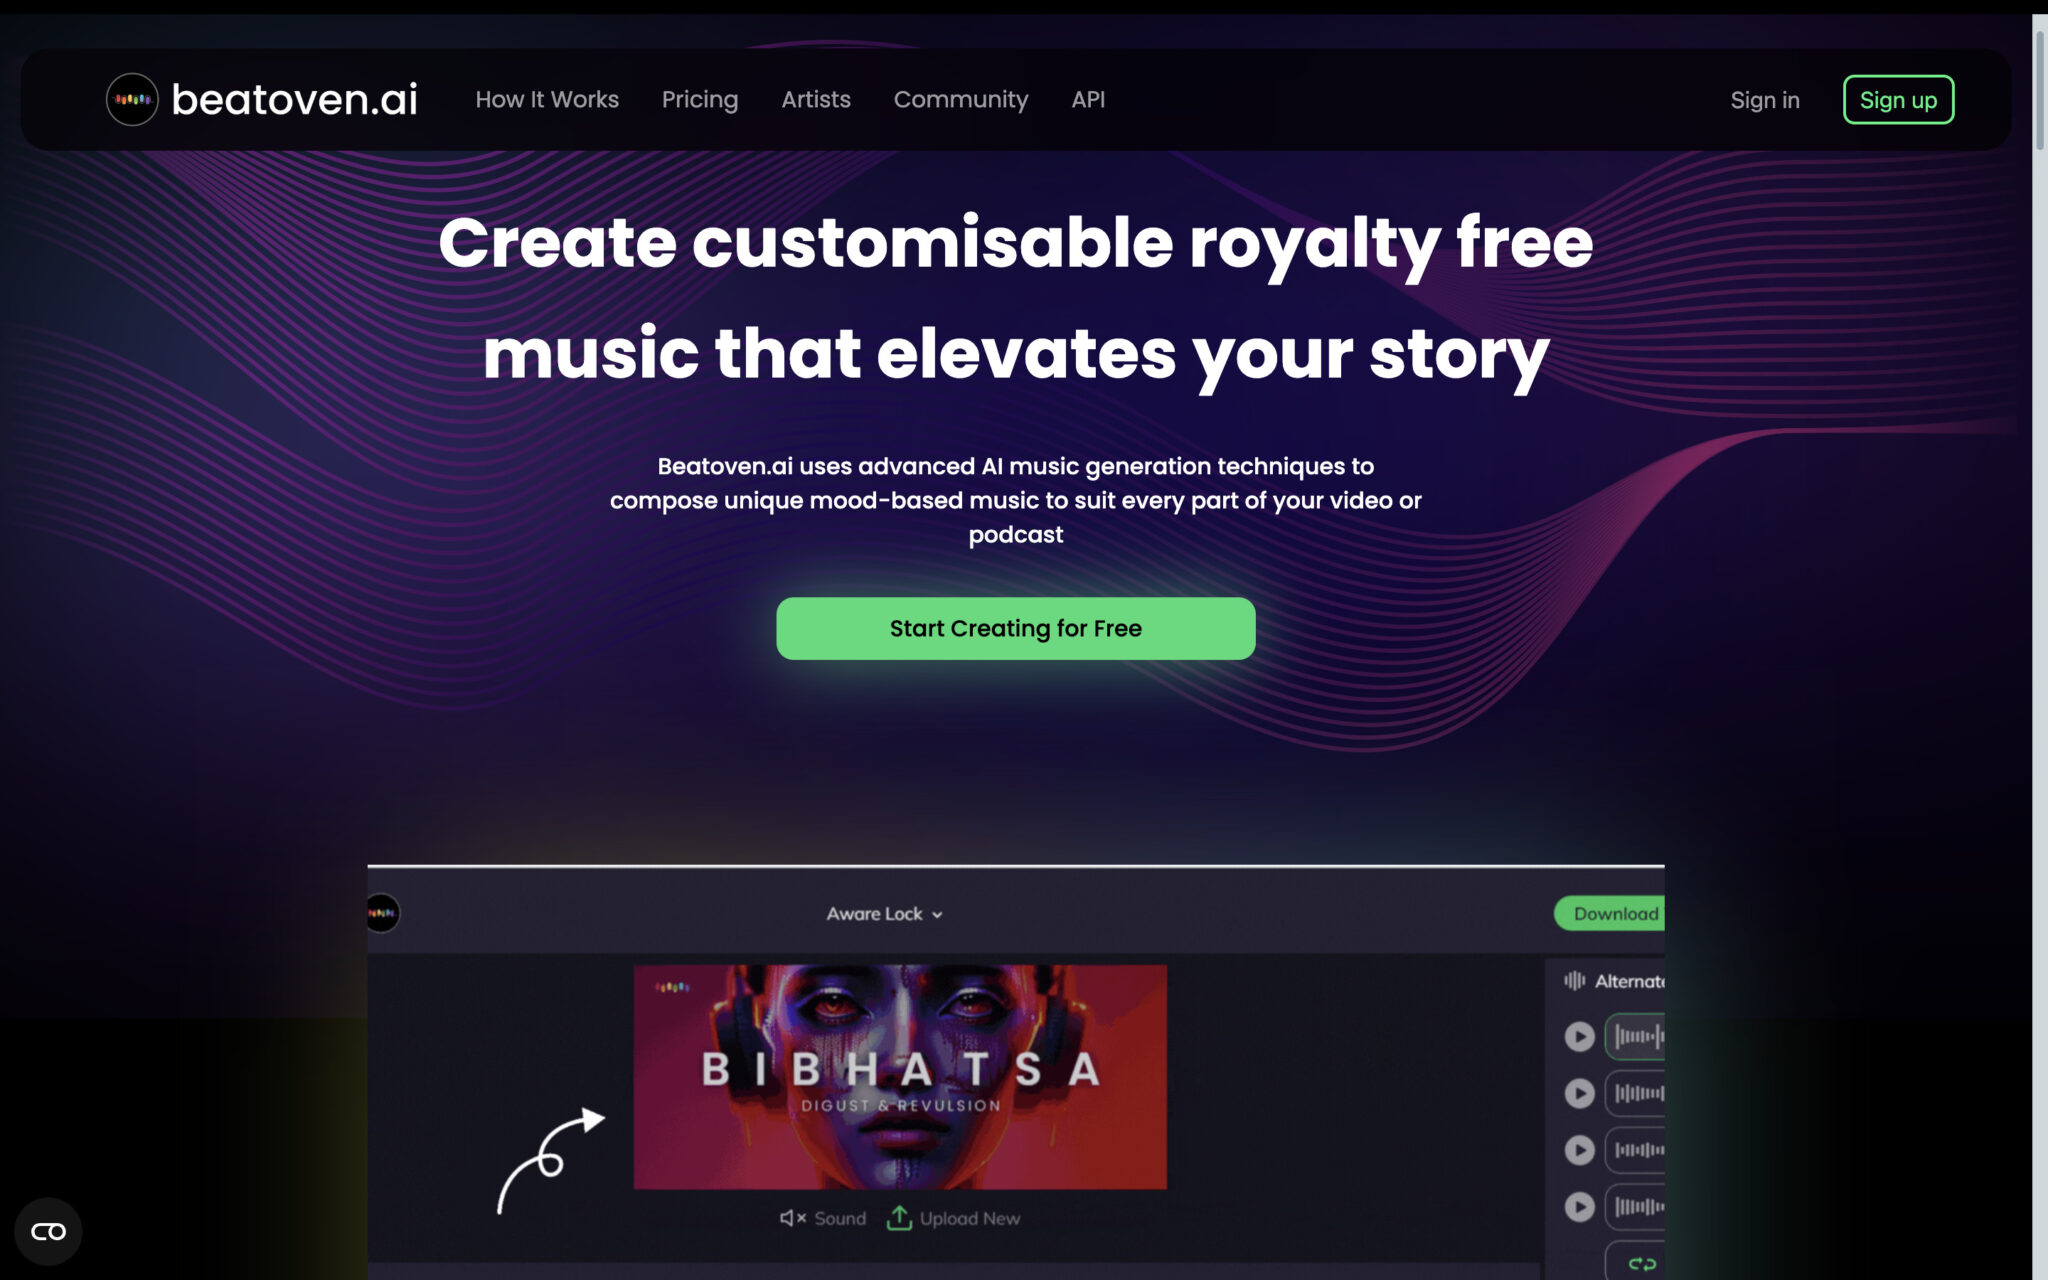The image size is (2048, 1280).
Task: Open the How It Works menu item
Action: click(547, 99)
